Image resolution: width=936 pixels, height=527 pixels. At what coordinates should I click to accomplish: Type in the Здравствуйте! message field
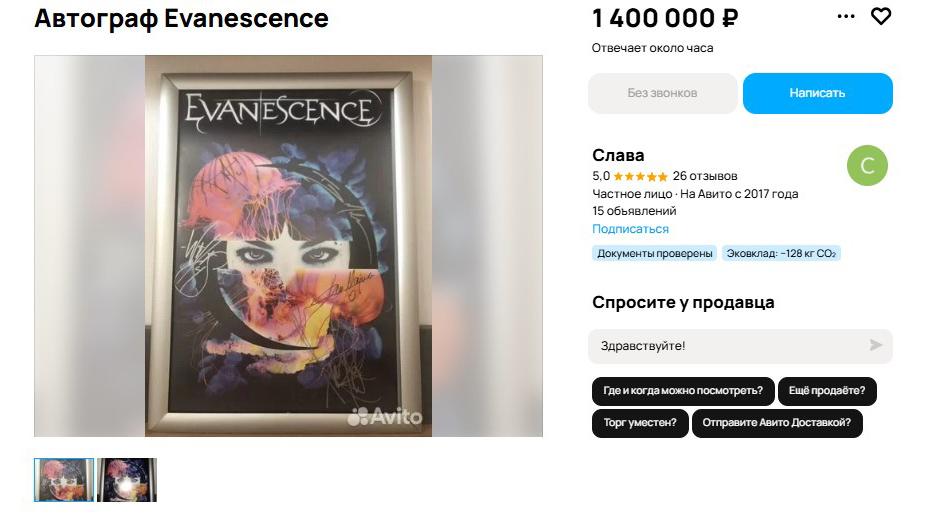tap(725, 346)
